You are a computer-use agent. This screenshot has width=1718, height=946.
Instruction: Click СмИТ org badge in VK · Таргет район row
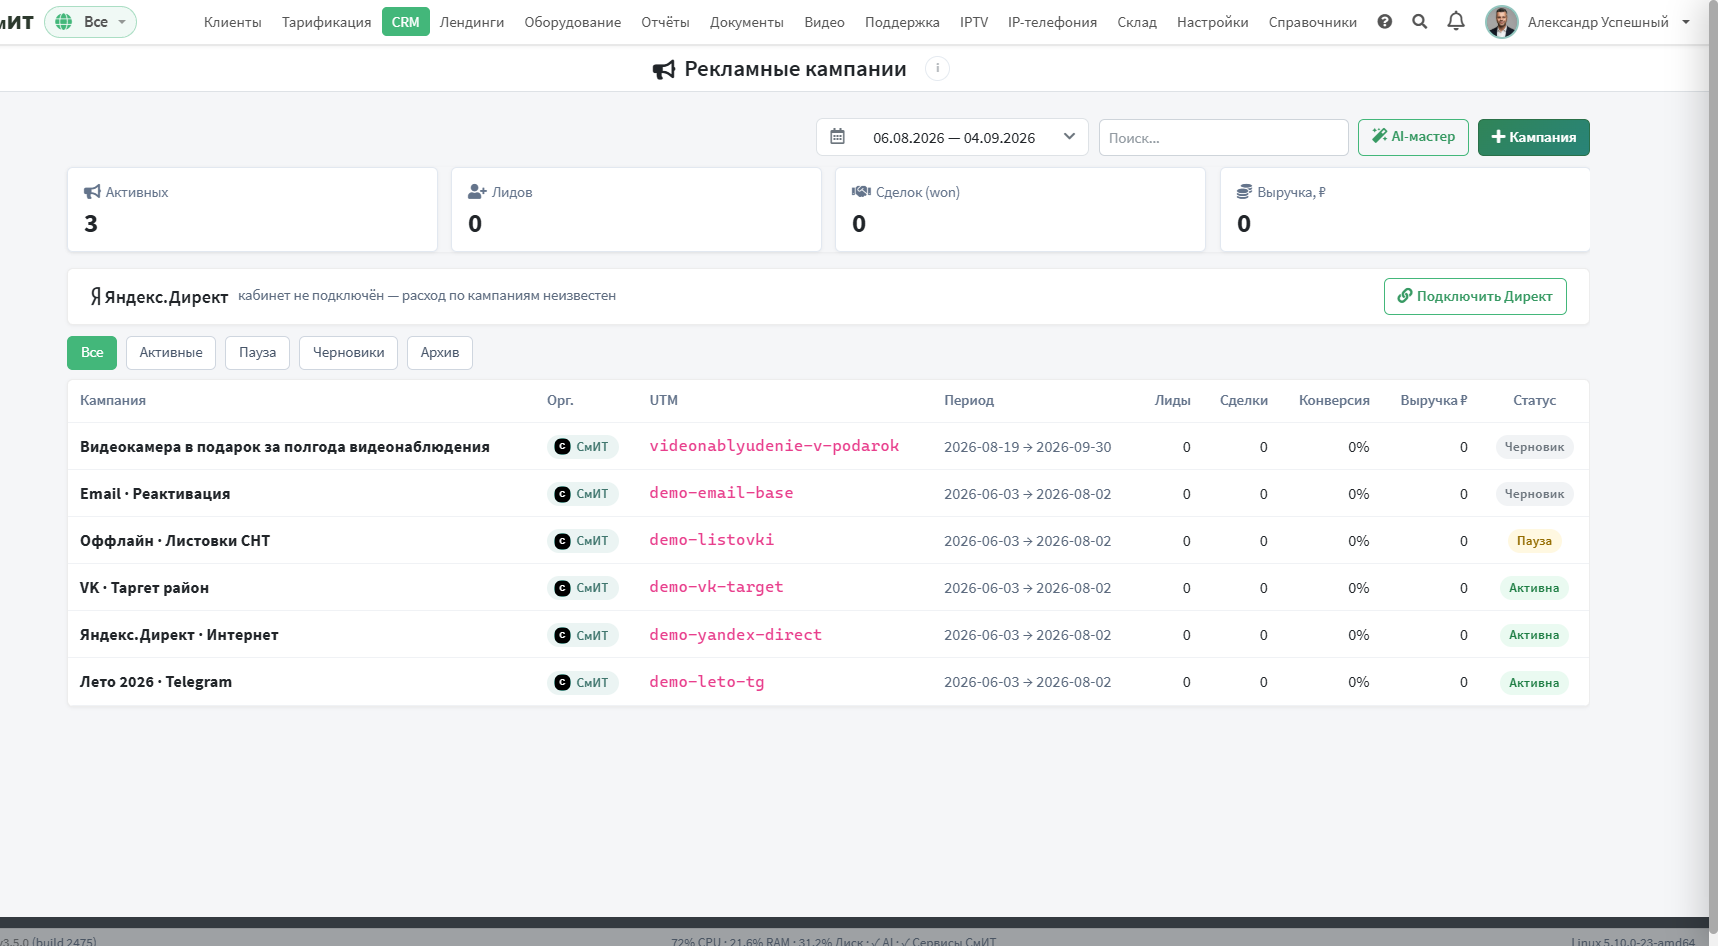tap(583, 588)
